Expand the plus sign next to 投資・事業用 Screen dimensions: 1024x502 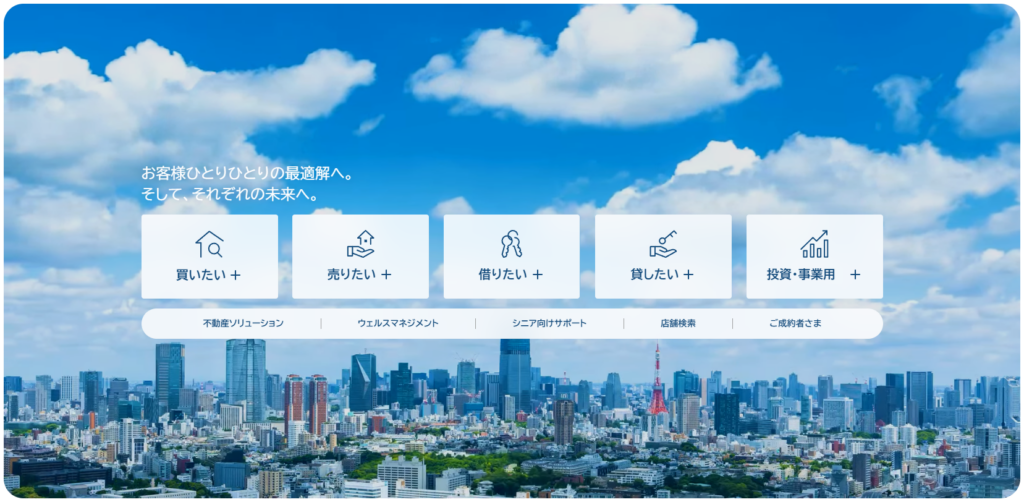pyautogui.click(x=855, y=274)
